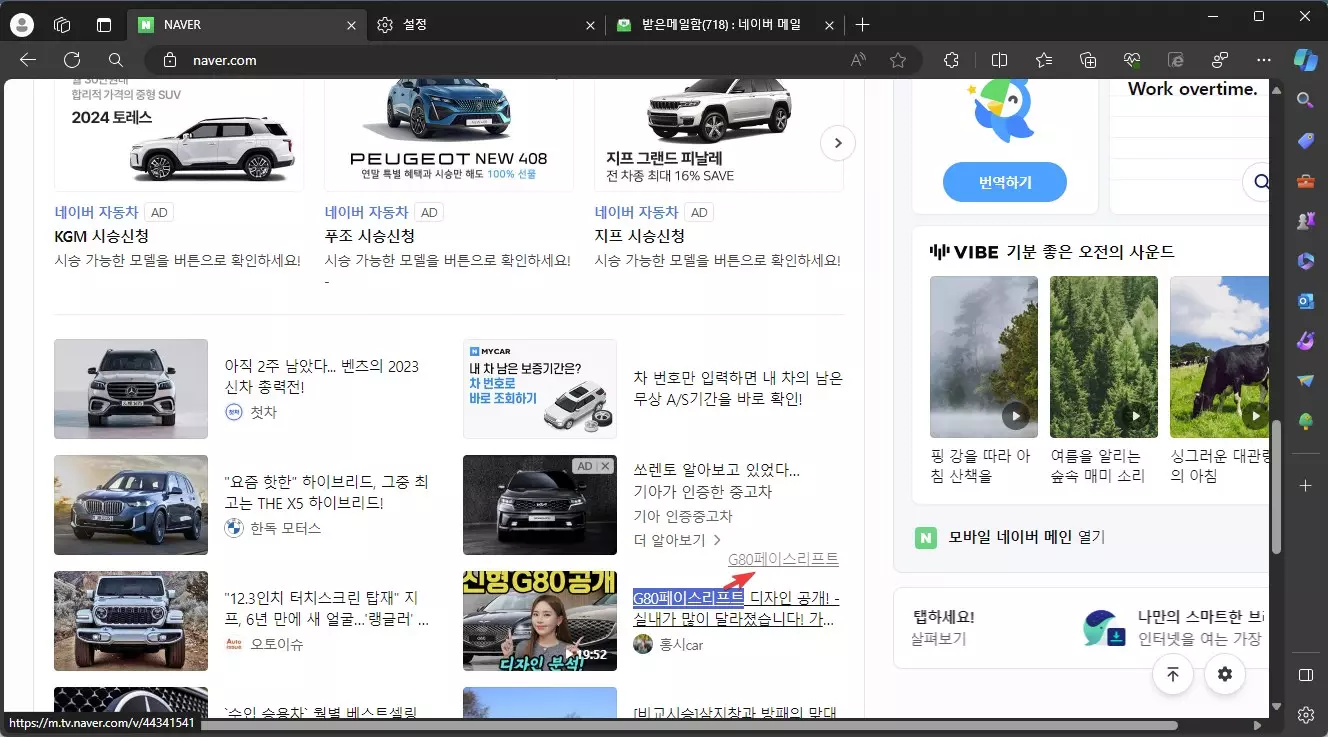1328x737 pixels.
Task: Reload the page using the refresh icon
Action: coord(70,59)
